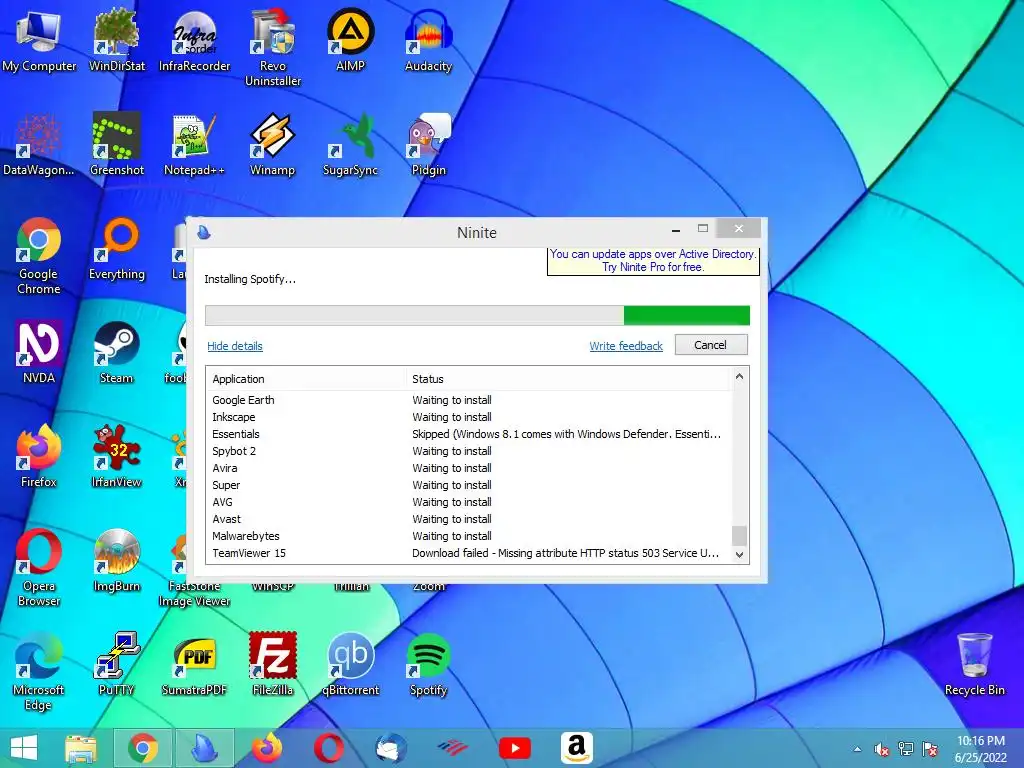
Task: Select the Audacity desktop icon
Action: point(428,40)
